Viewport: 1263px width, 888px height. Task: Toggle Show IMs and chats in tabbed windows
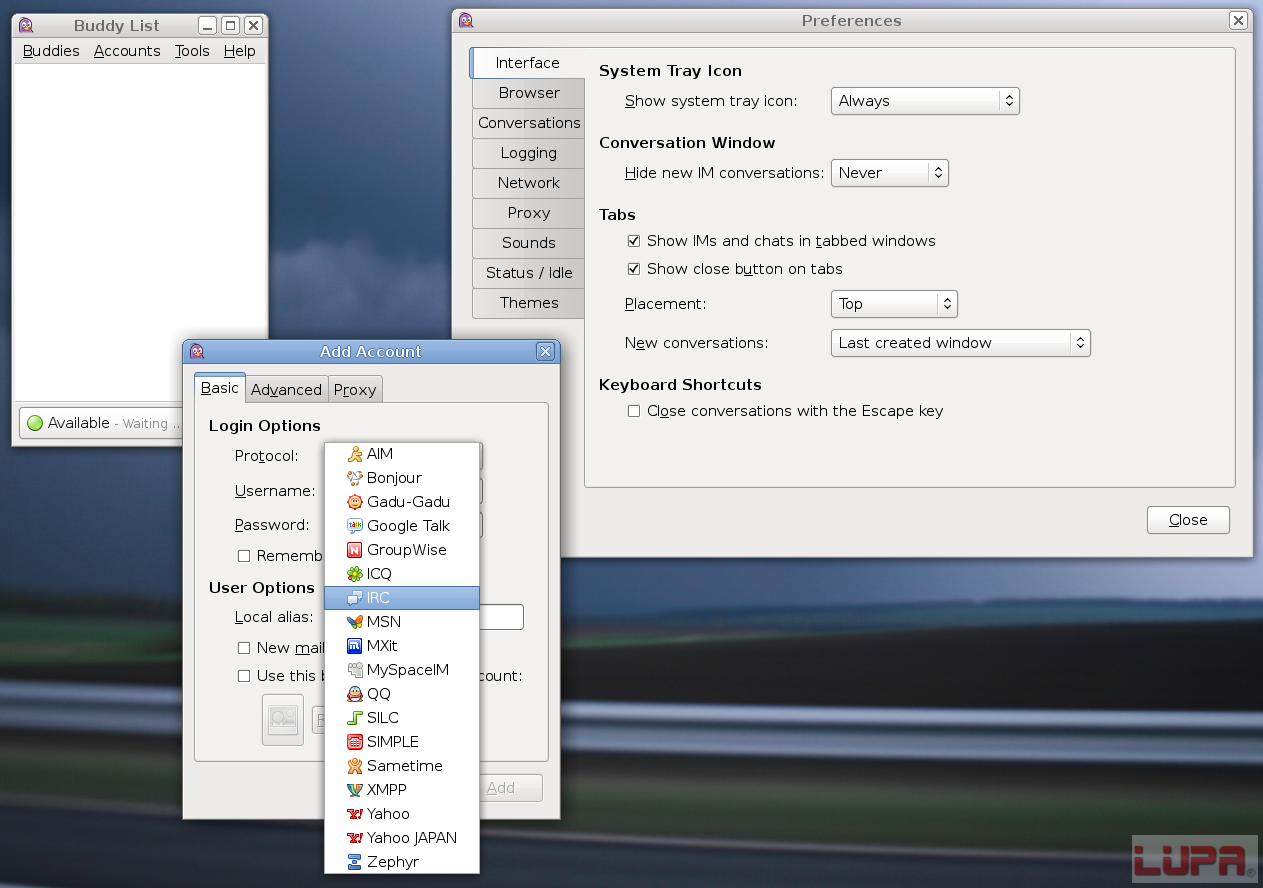(633, 241)
